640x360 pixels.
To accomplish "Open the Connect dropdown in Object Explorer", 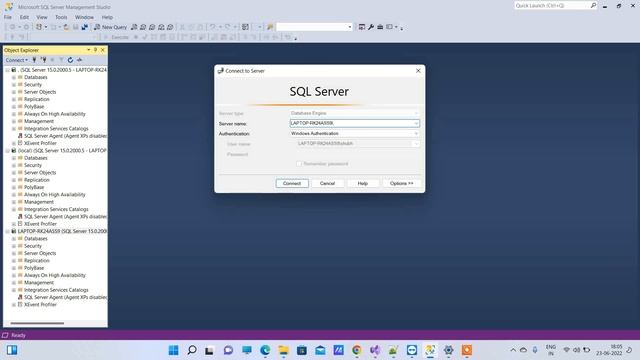I will click(x=17, y=60).
